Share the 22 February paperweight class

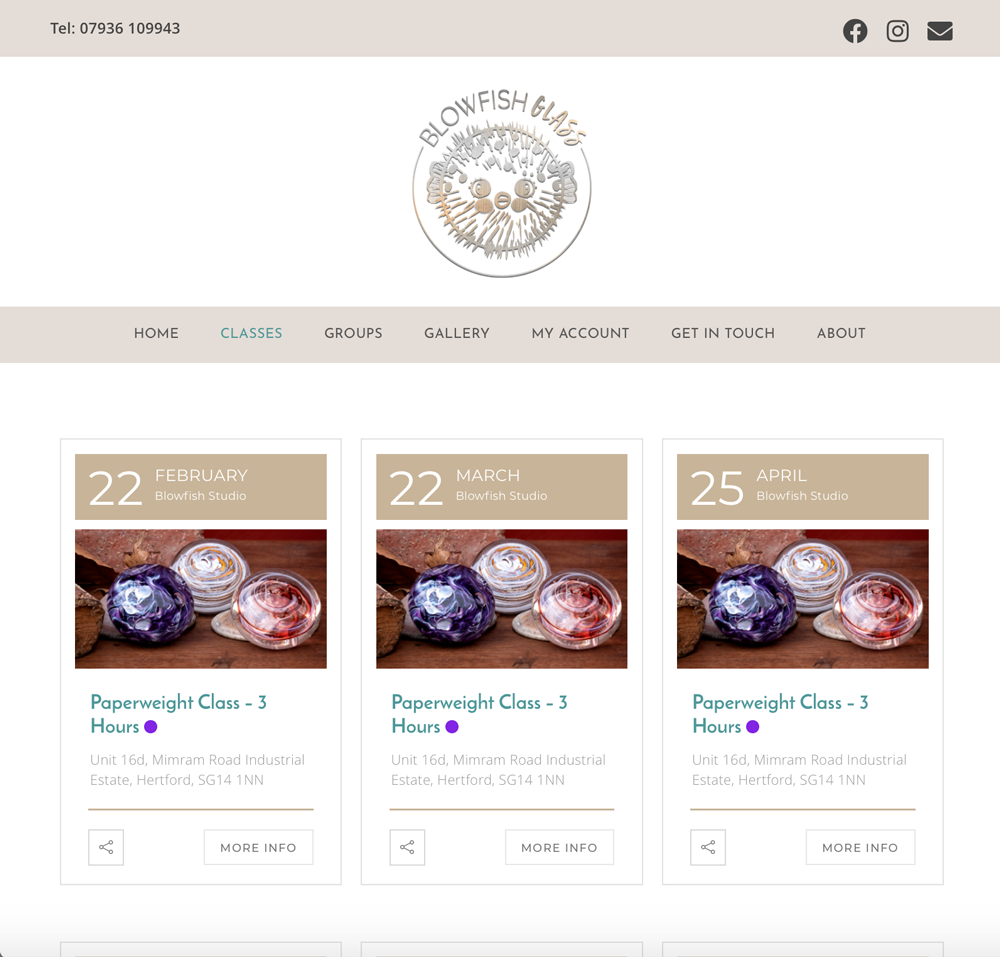106,847
